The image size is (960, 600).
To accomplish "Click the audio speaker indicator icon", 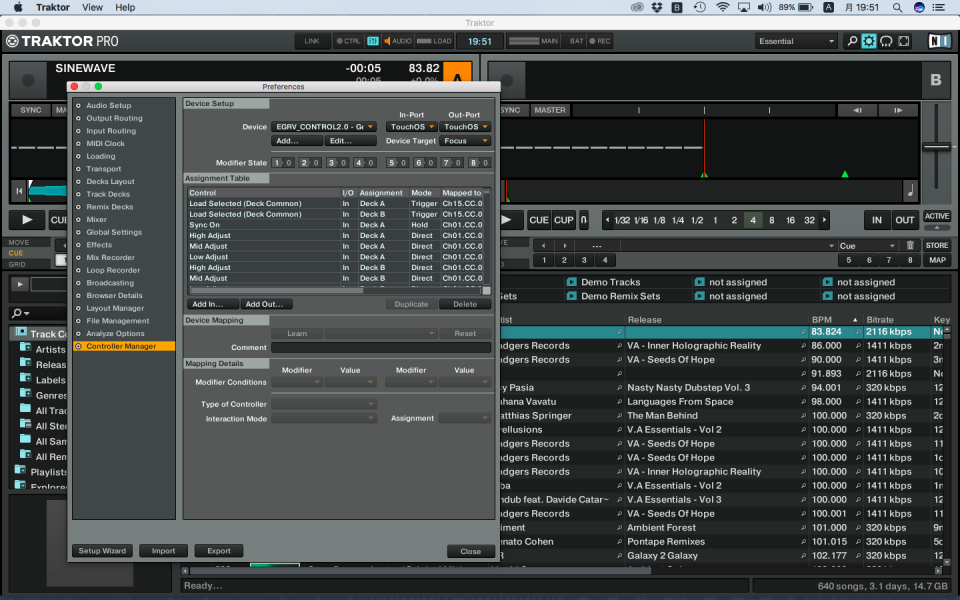I will (387, 41).
